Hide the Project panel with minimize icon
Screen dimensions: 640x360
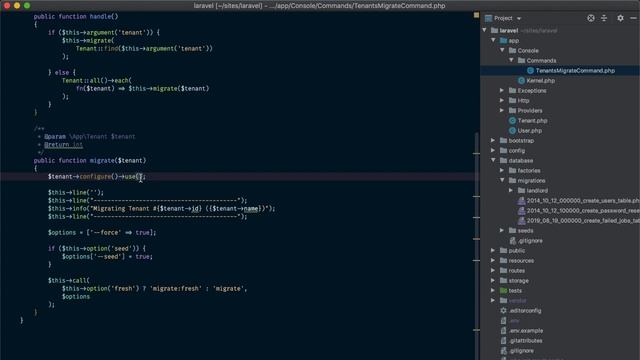[x=633, y=18]
